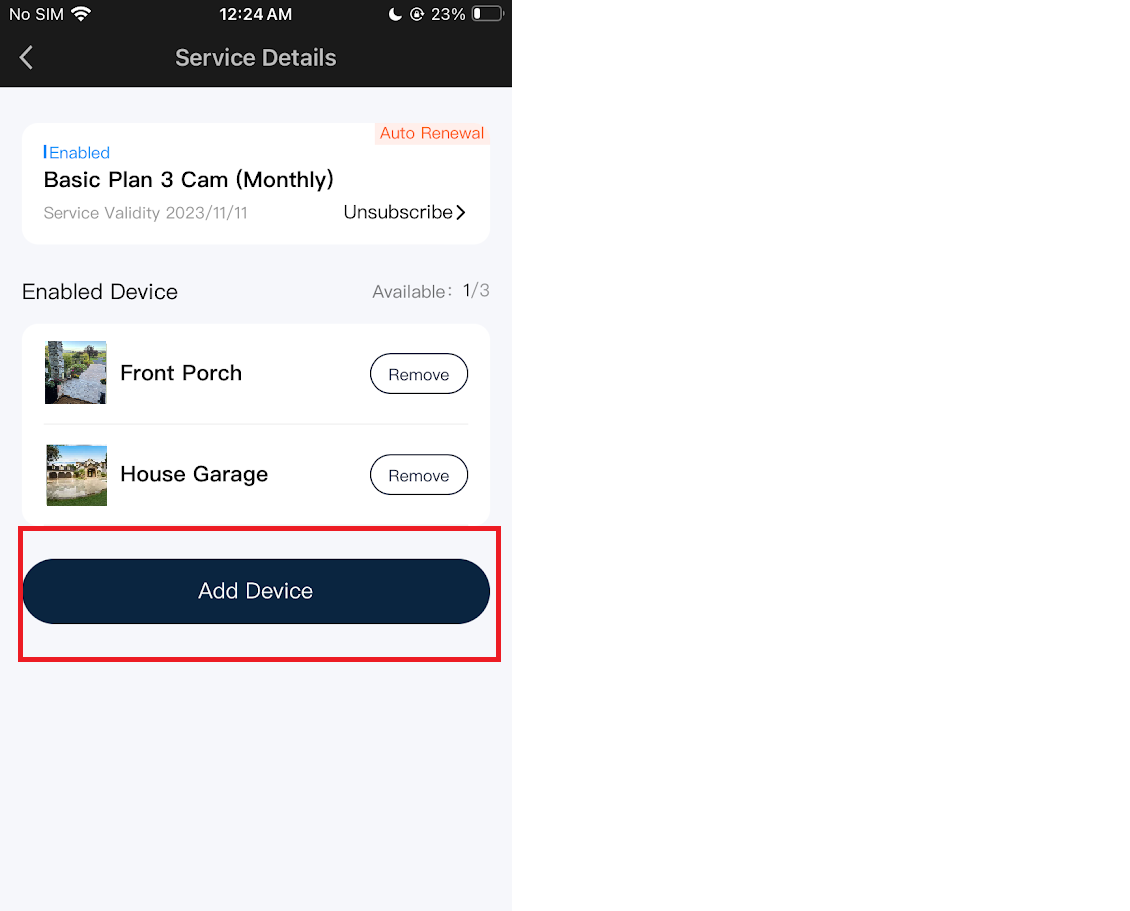Select the Front Porch device name
The width and height of the screenshot is (1130, 911).
tap(181, 373)
